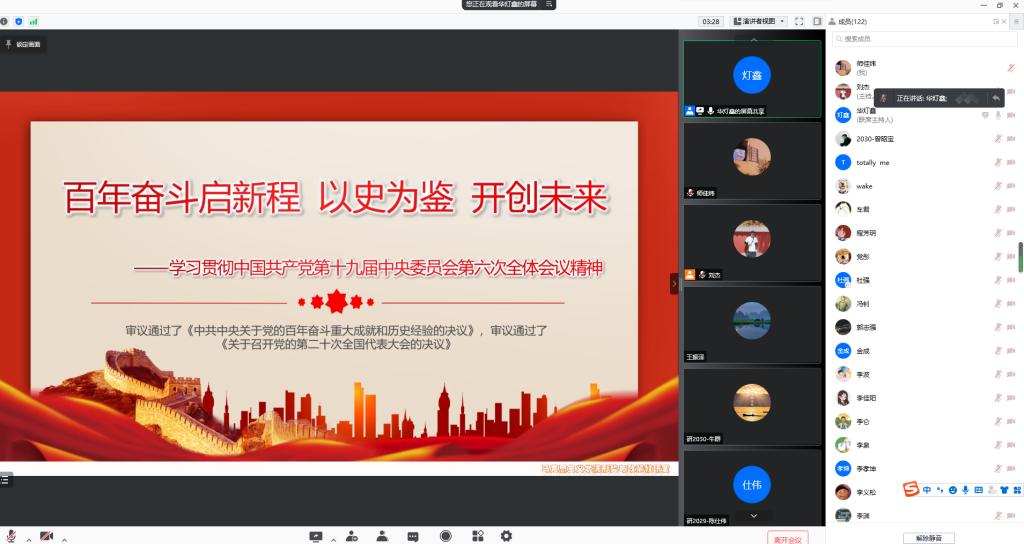The image size is (1024, 544).
Task: Click the 解除静音 unmute button
Action: [928, 538]
